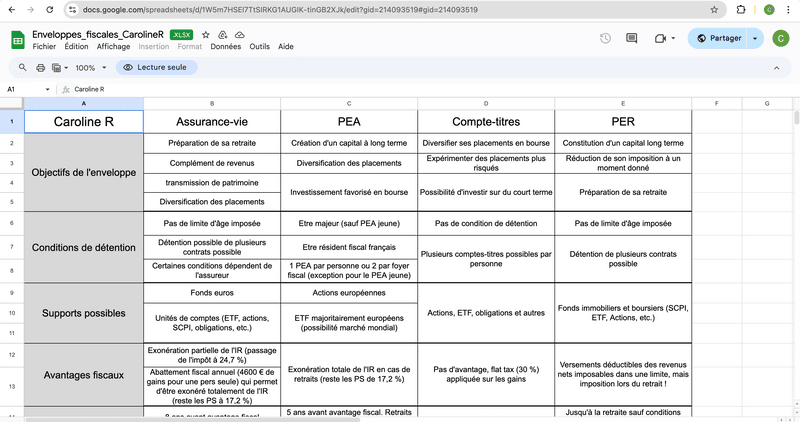
Task: Open site info icon in address bar
Action: [x=72, y=10]
